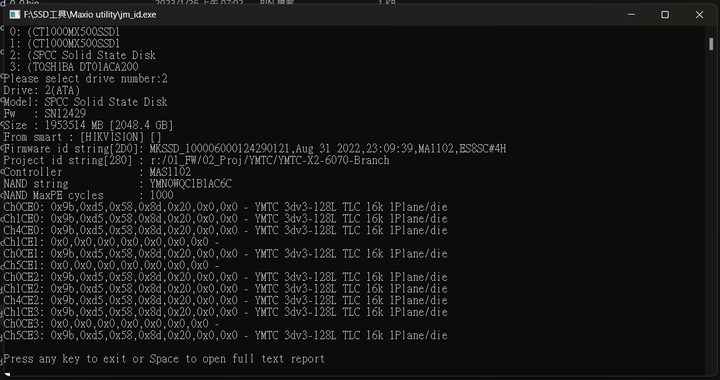Close the jm_id.exe console window
Viewport: 720px width, 380px height.
coord(699,15)
